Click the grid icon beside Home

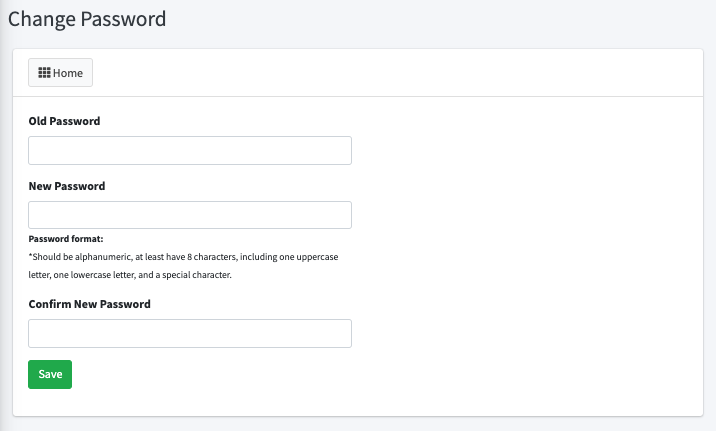[44, 73]
